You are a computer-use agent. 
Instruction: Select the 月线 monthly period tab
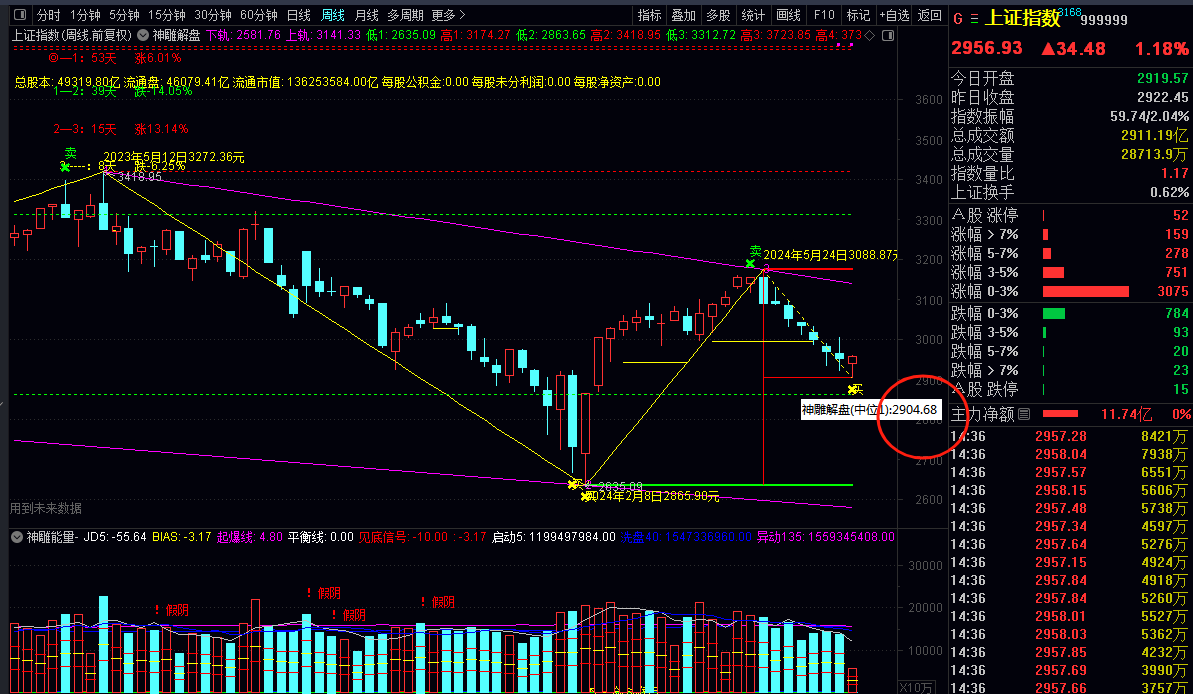(367, 15)
